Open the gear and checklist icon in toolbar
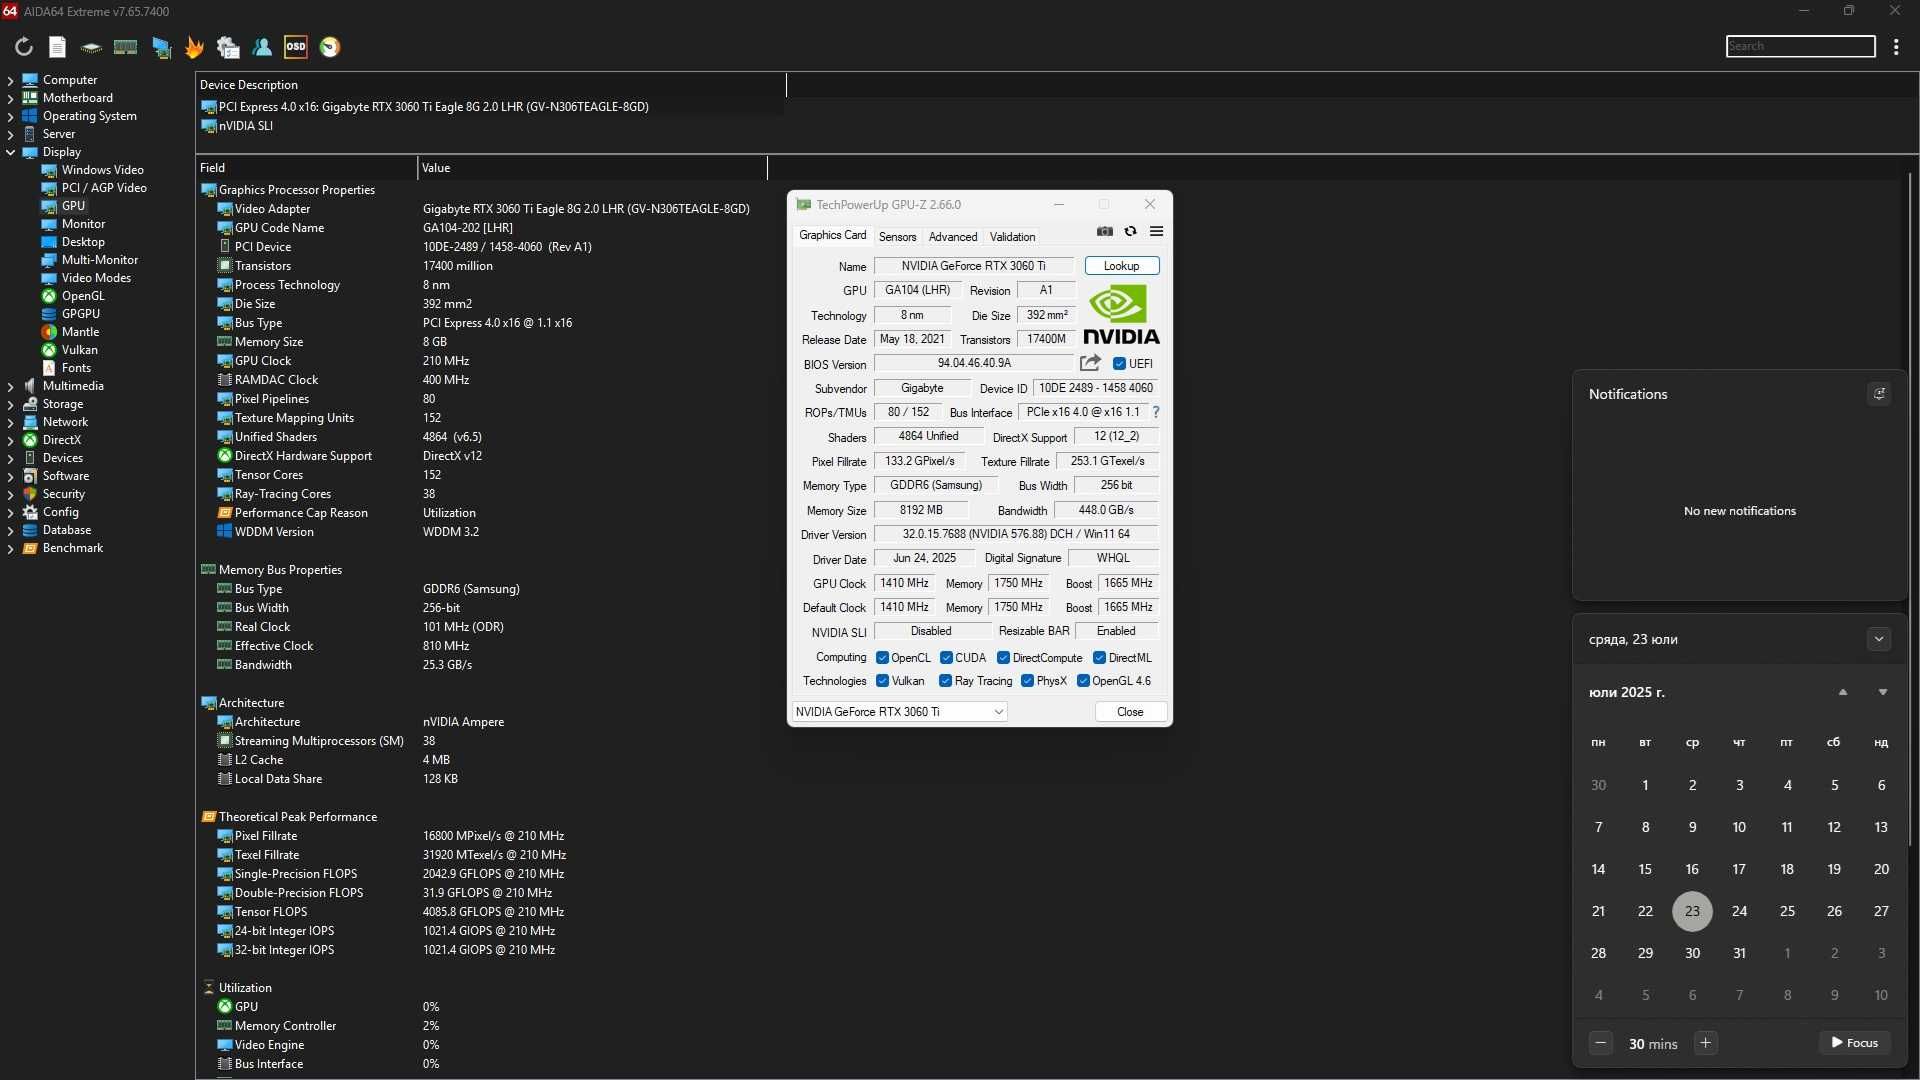 coord(228,47)
